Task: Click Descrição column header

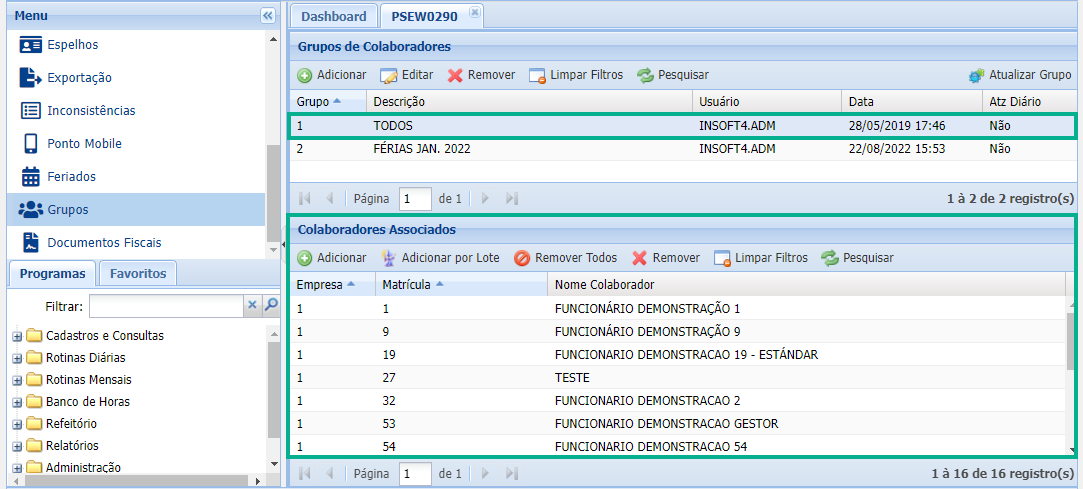Action: (x=530, y=102)
